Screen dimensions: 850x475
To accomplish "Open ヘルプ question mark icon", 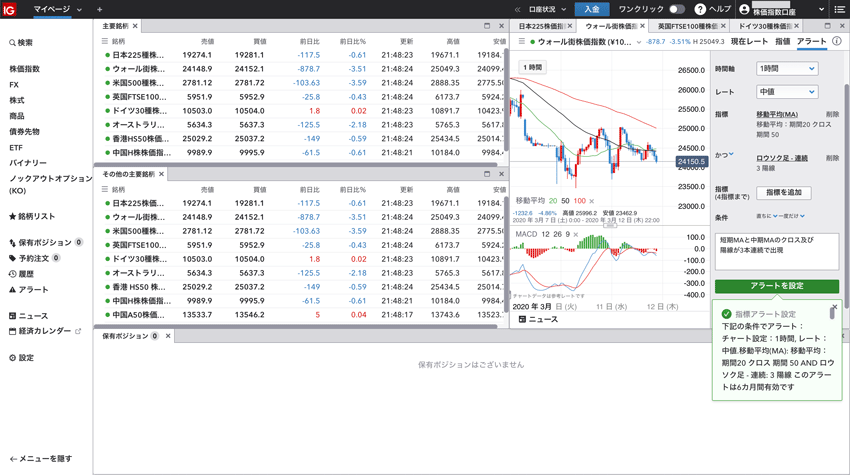I will pos(700,9).
